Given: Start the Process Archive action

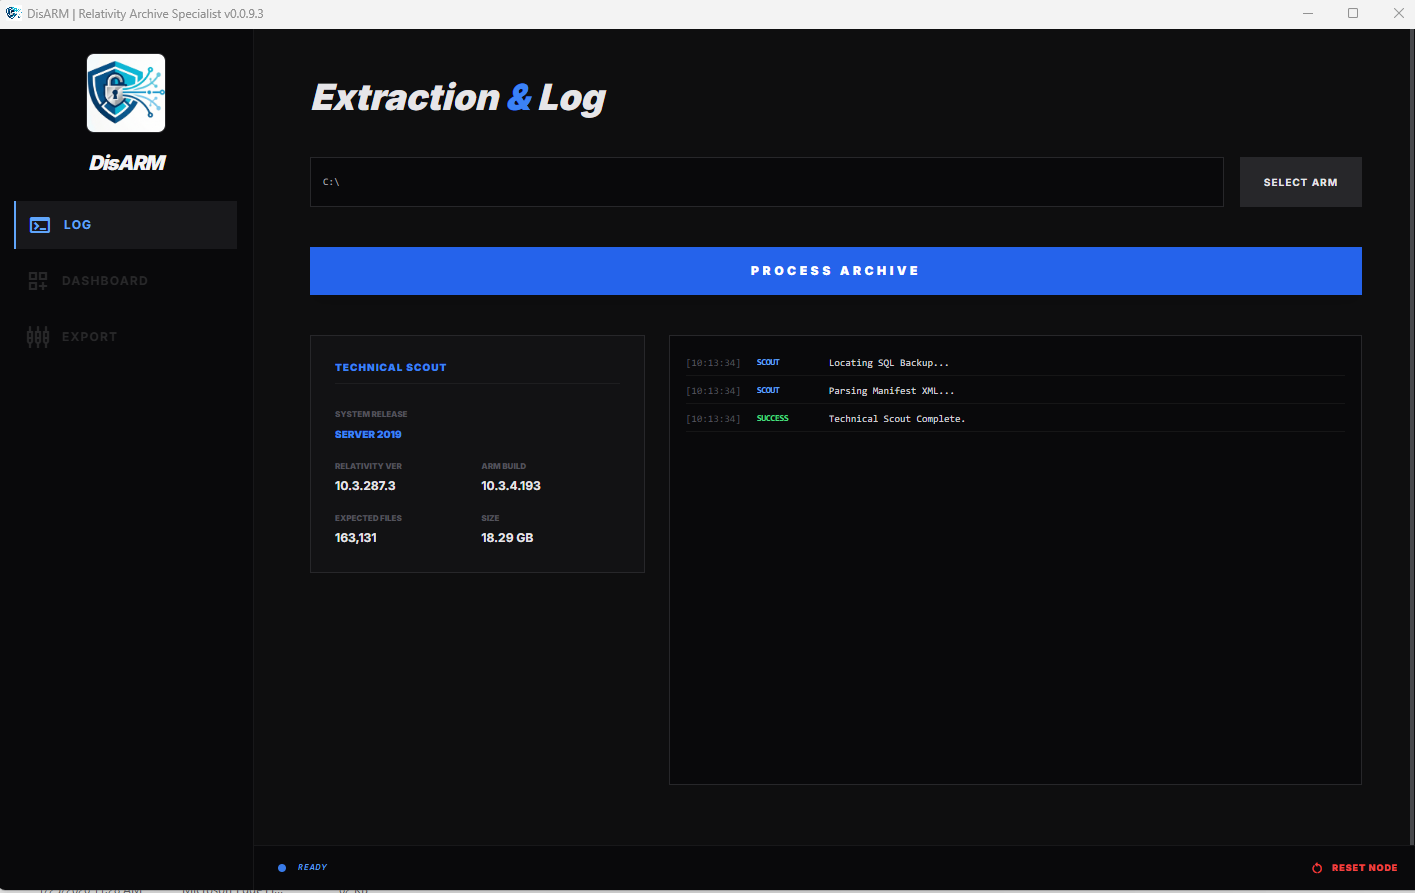Looking at the screenshot, I should point(835,271).
